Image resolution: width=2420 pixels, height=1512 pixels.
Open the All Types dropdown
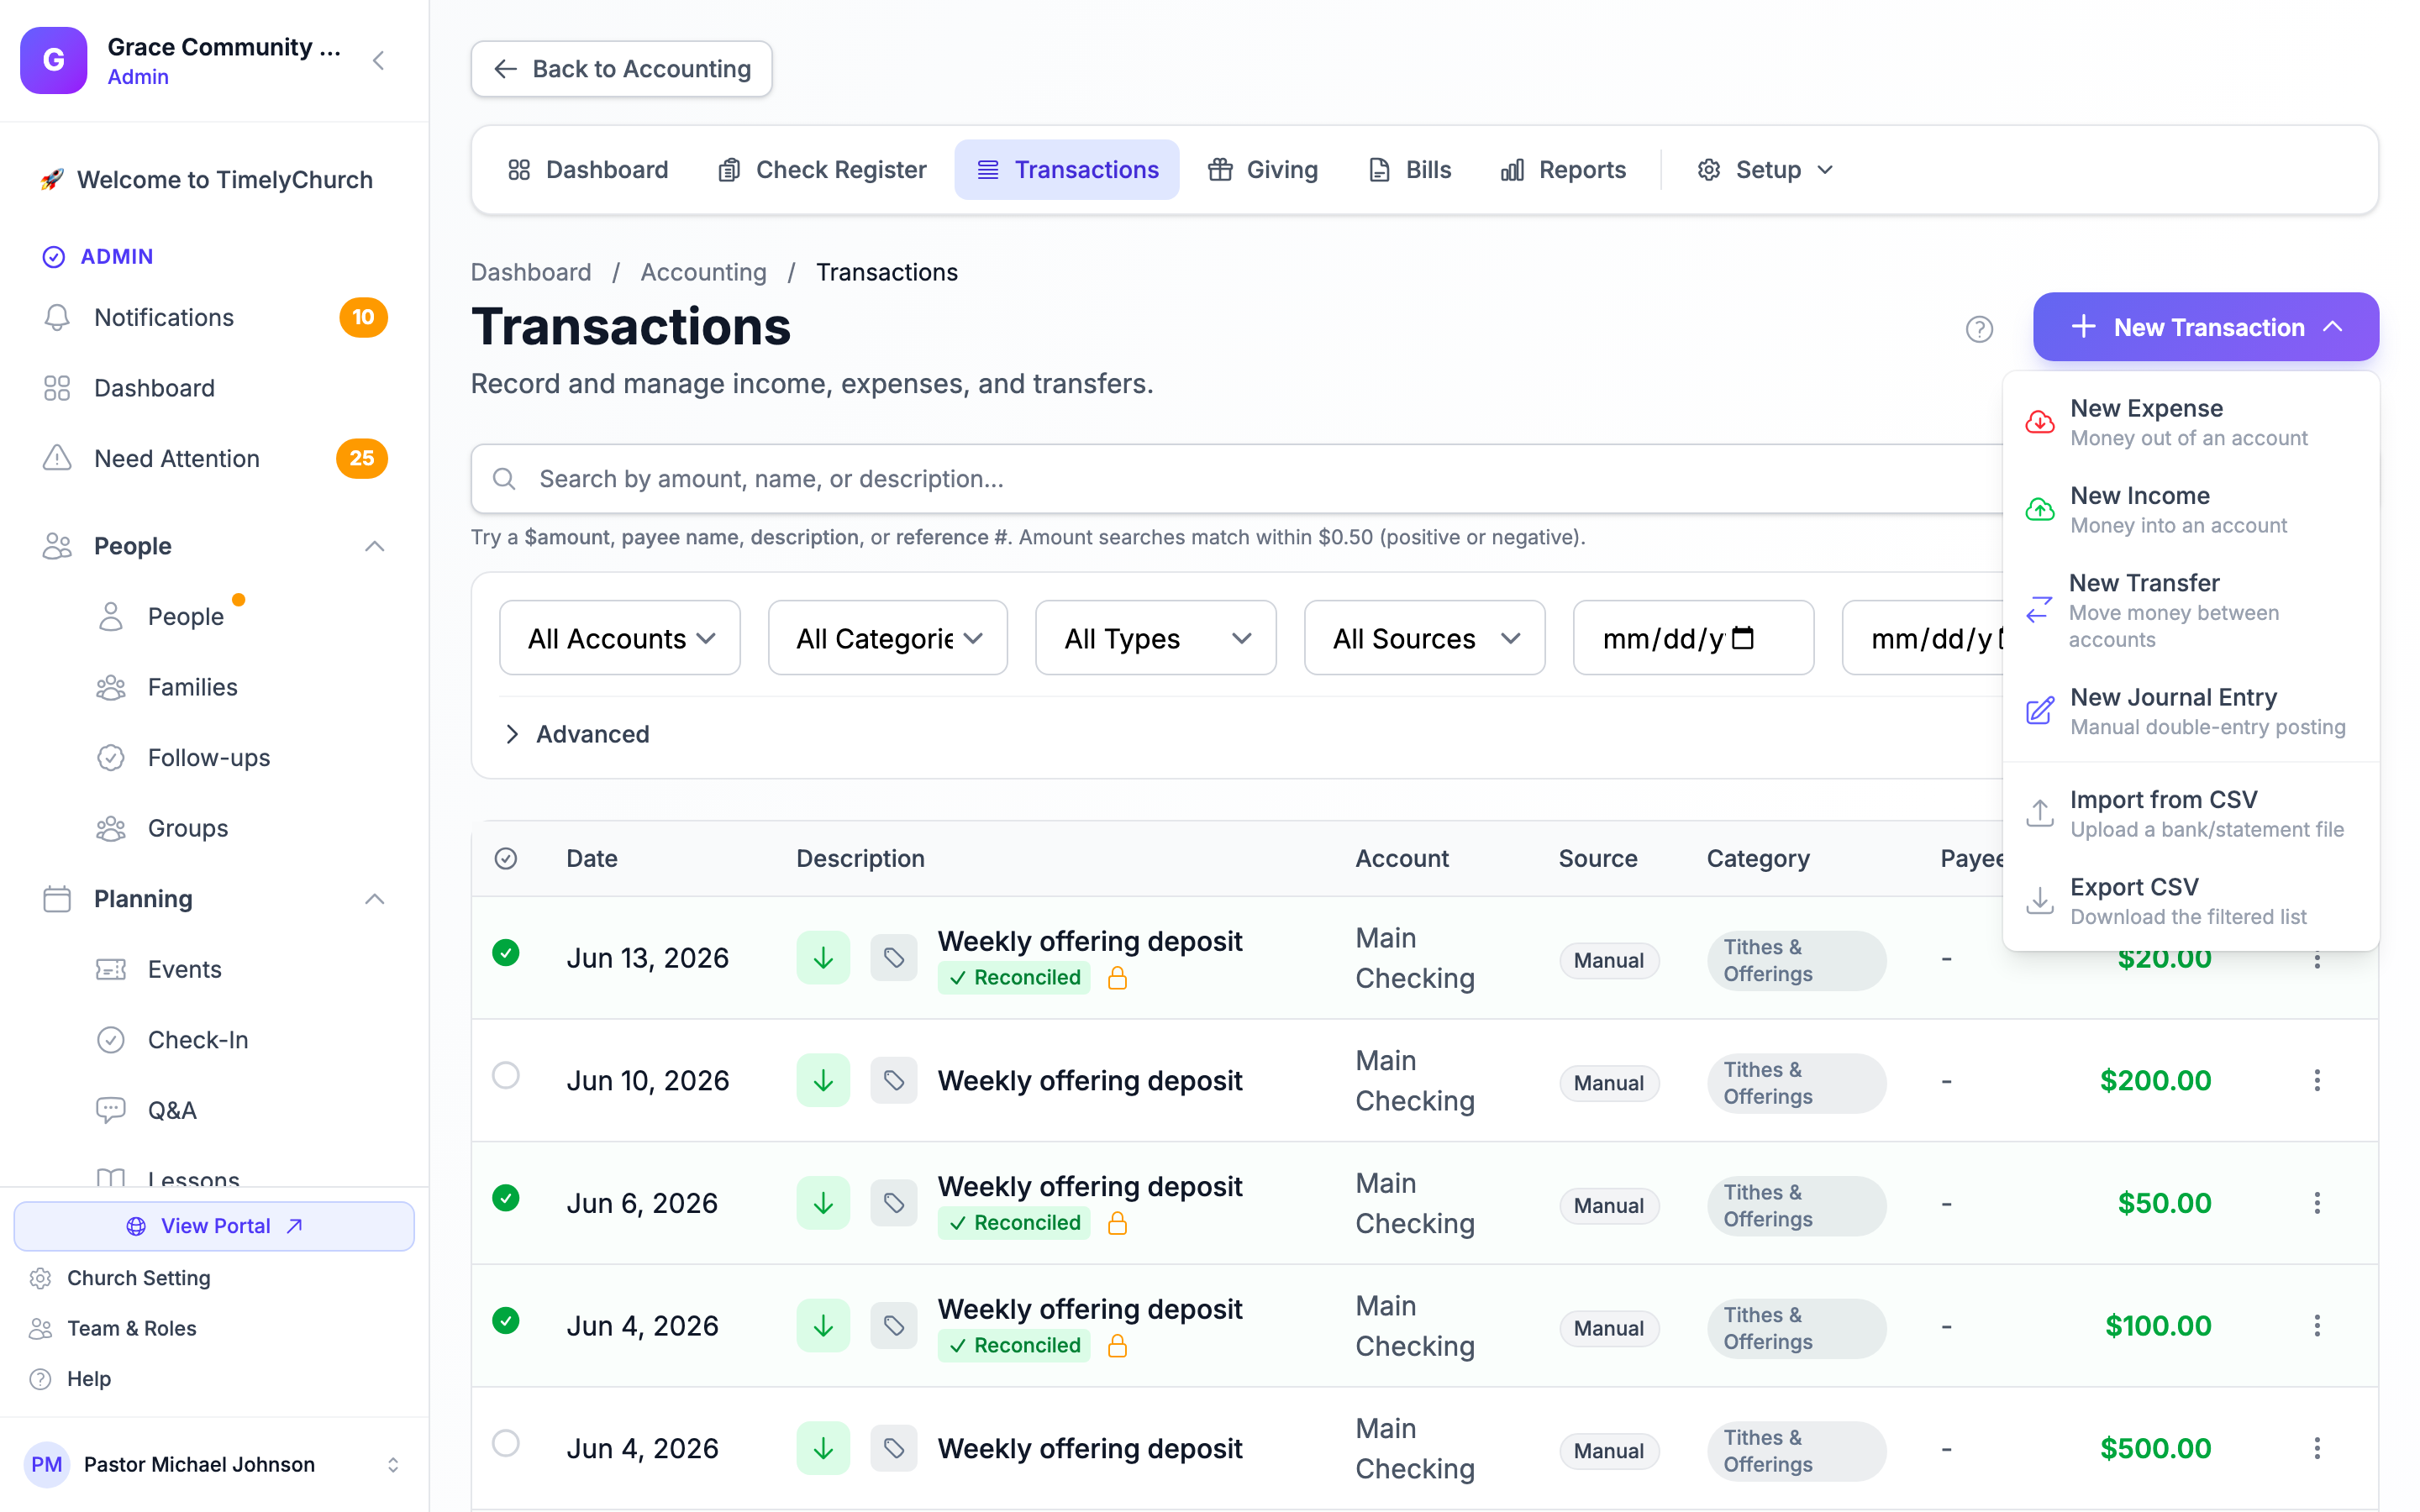click(1156, 638)
